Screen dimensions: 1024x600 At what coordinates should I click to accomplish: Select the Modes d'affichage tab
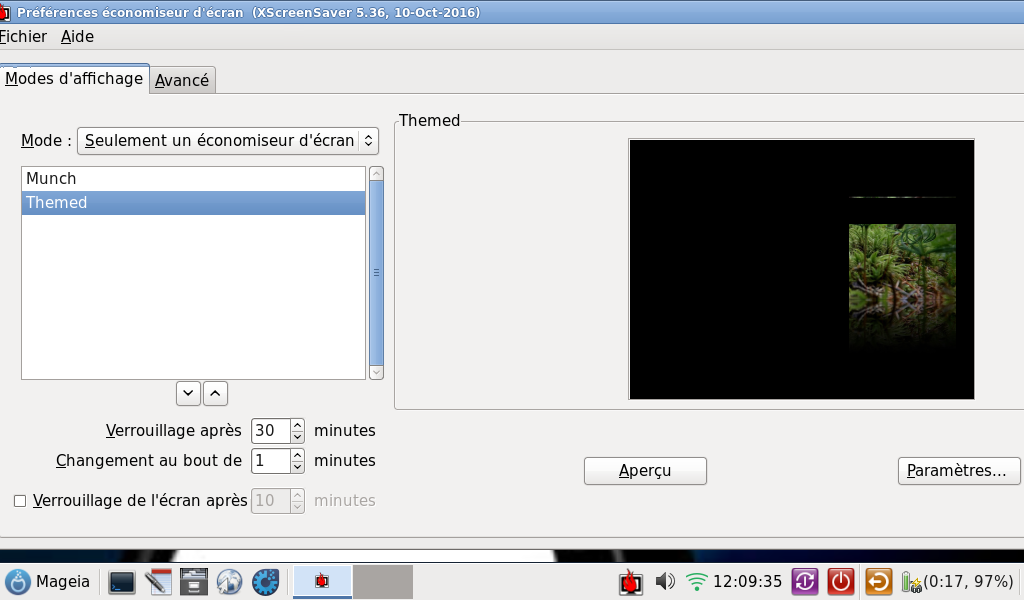pos(74,78)
